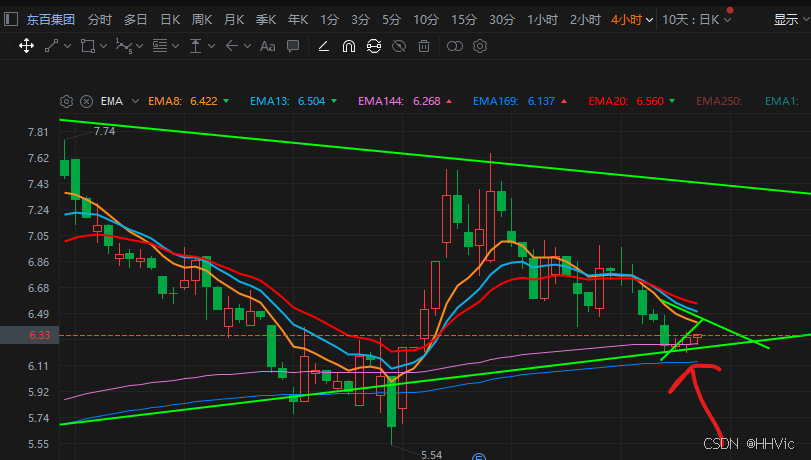Open EMA indicator settings gear

(x=66, y=101)
